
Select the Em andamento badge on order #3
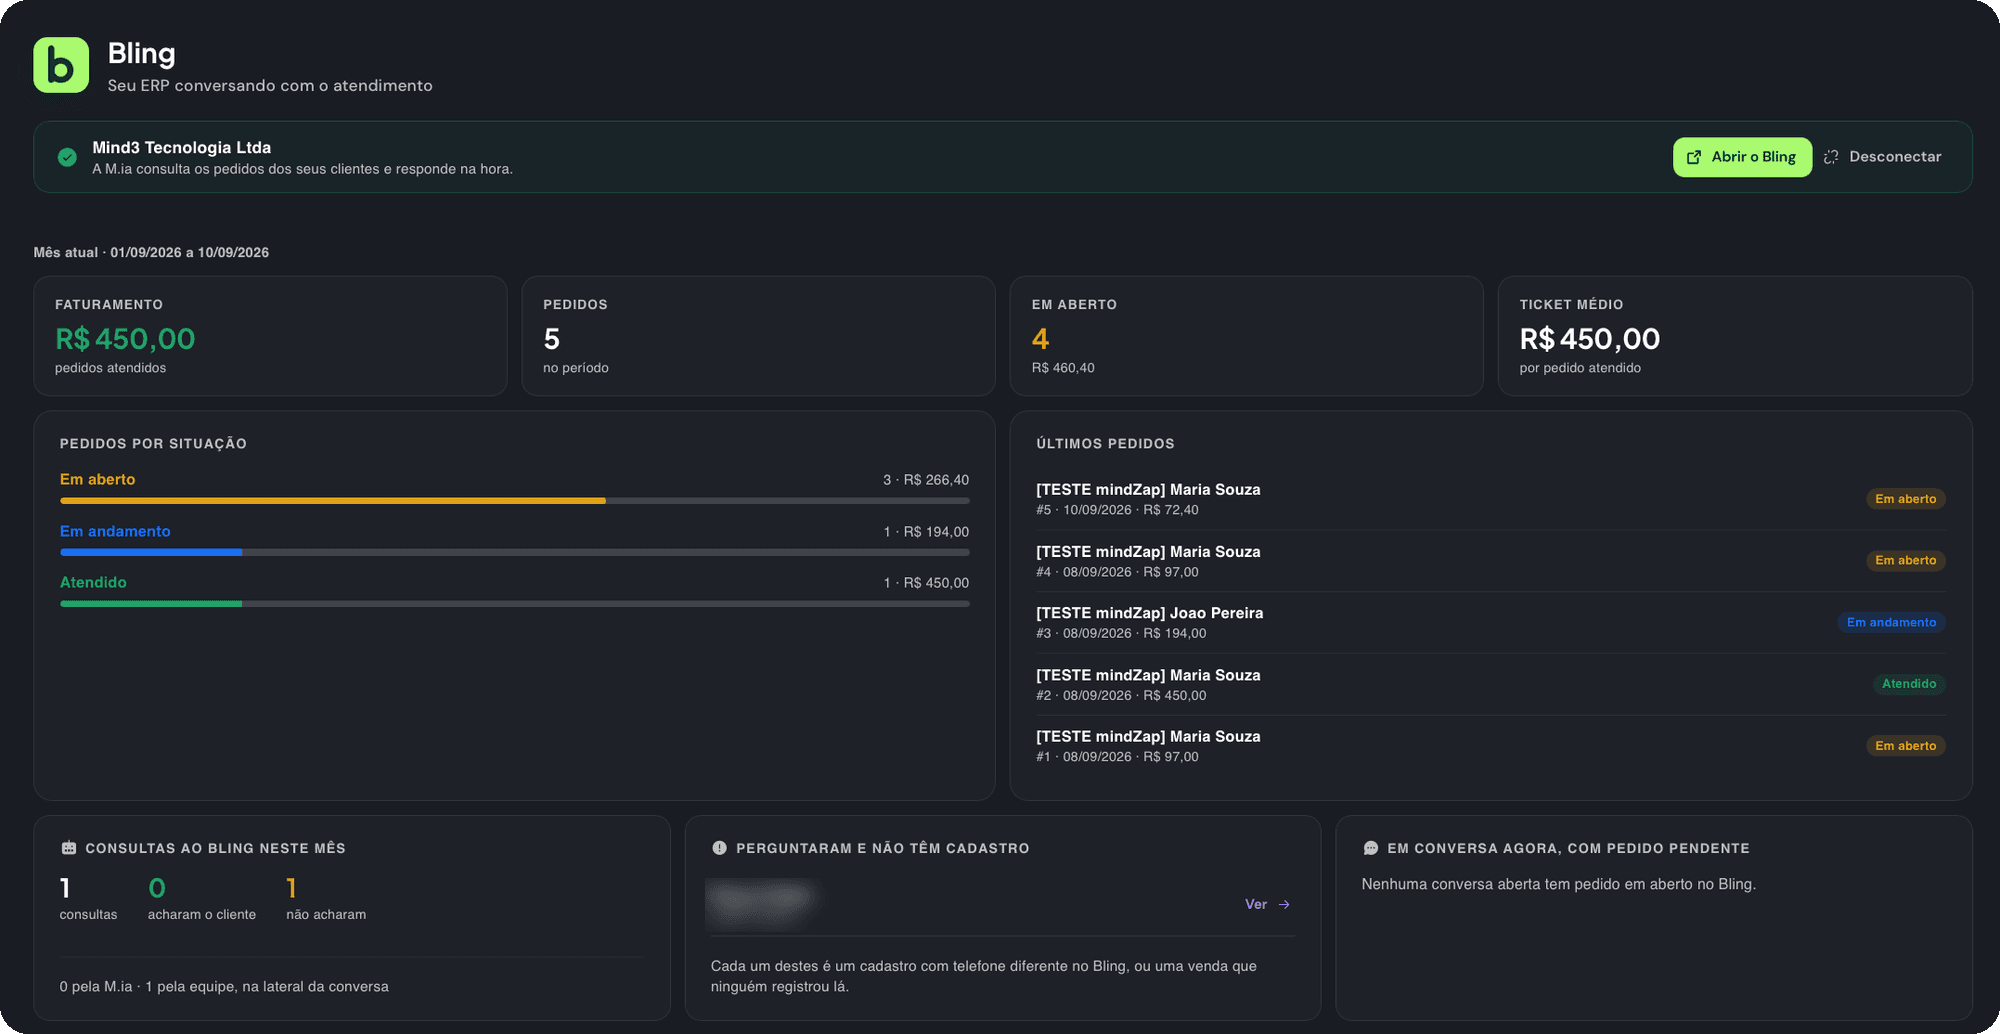point(1891,622)
